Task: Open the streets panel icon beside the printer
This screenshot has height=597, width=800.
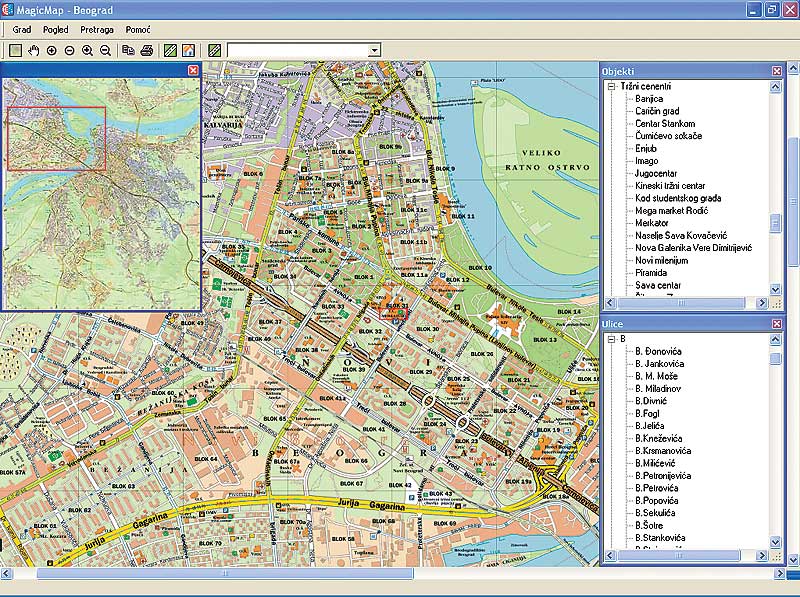Action: pos(170,51)
